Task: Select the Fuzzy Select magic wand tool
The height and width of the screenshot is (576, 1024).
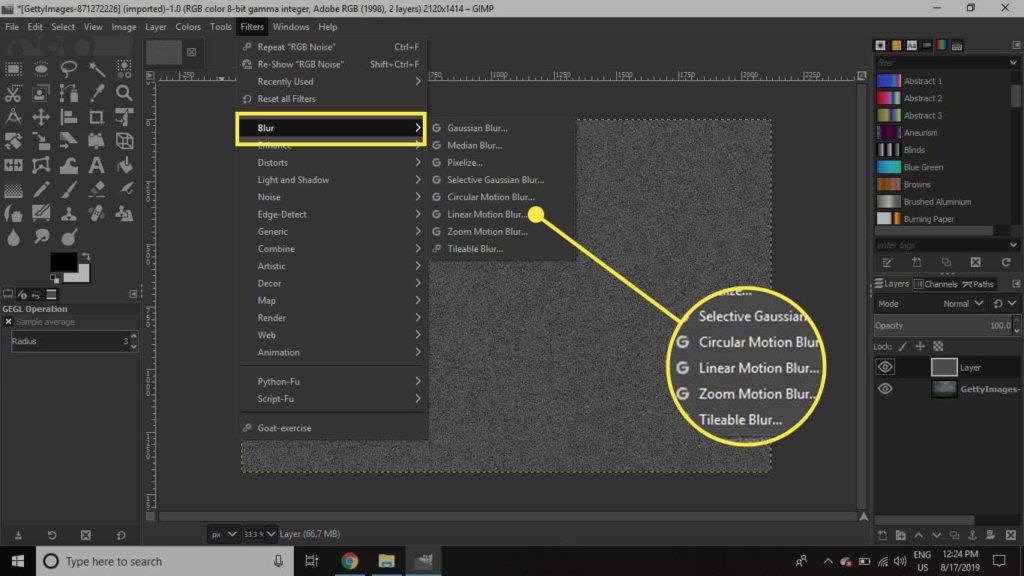Action: [x=97, y=69]
